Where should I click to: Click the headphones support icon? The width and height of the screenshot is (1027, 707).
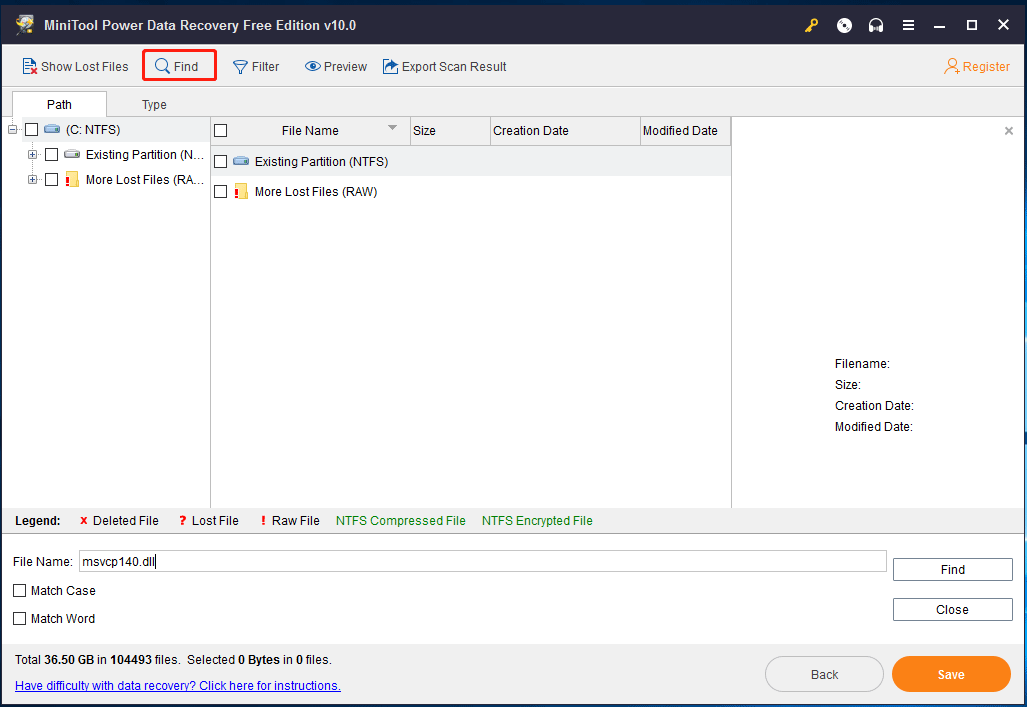point(876,26)
